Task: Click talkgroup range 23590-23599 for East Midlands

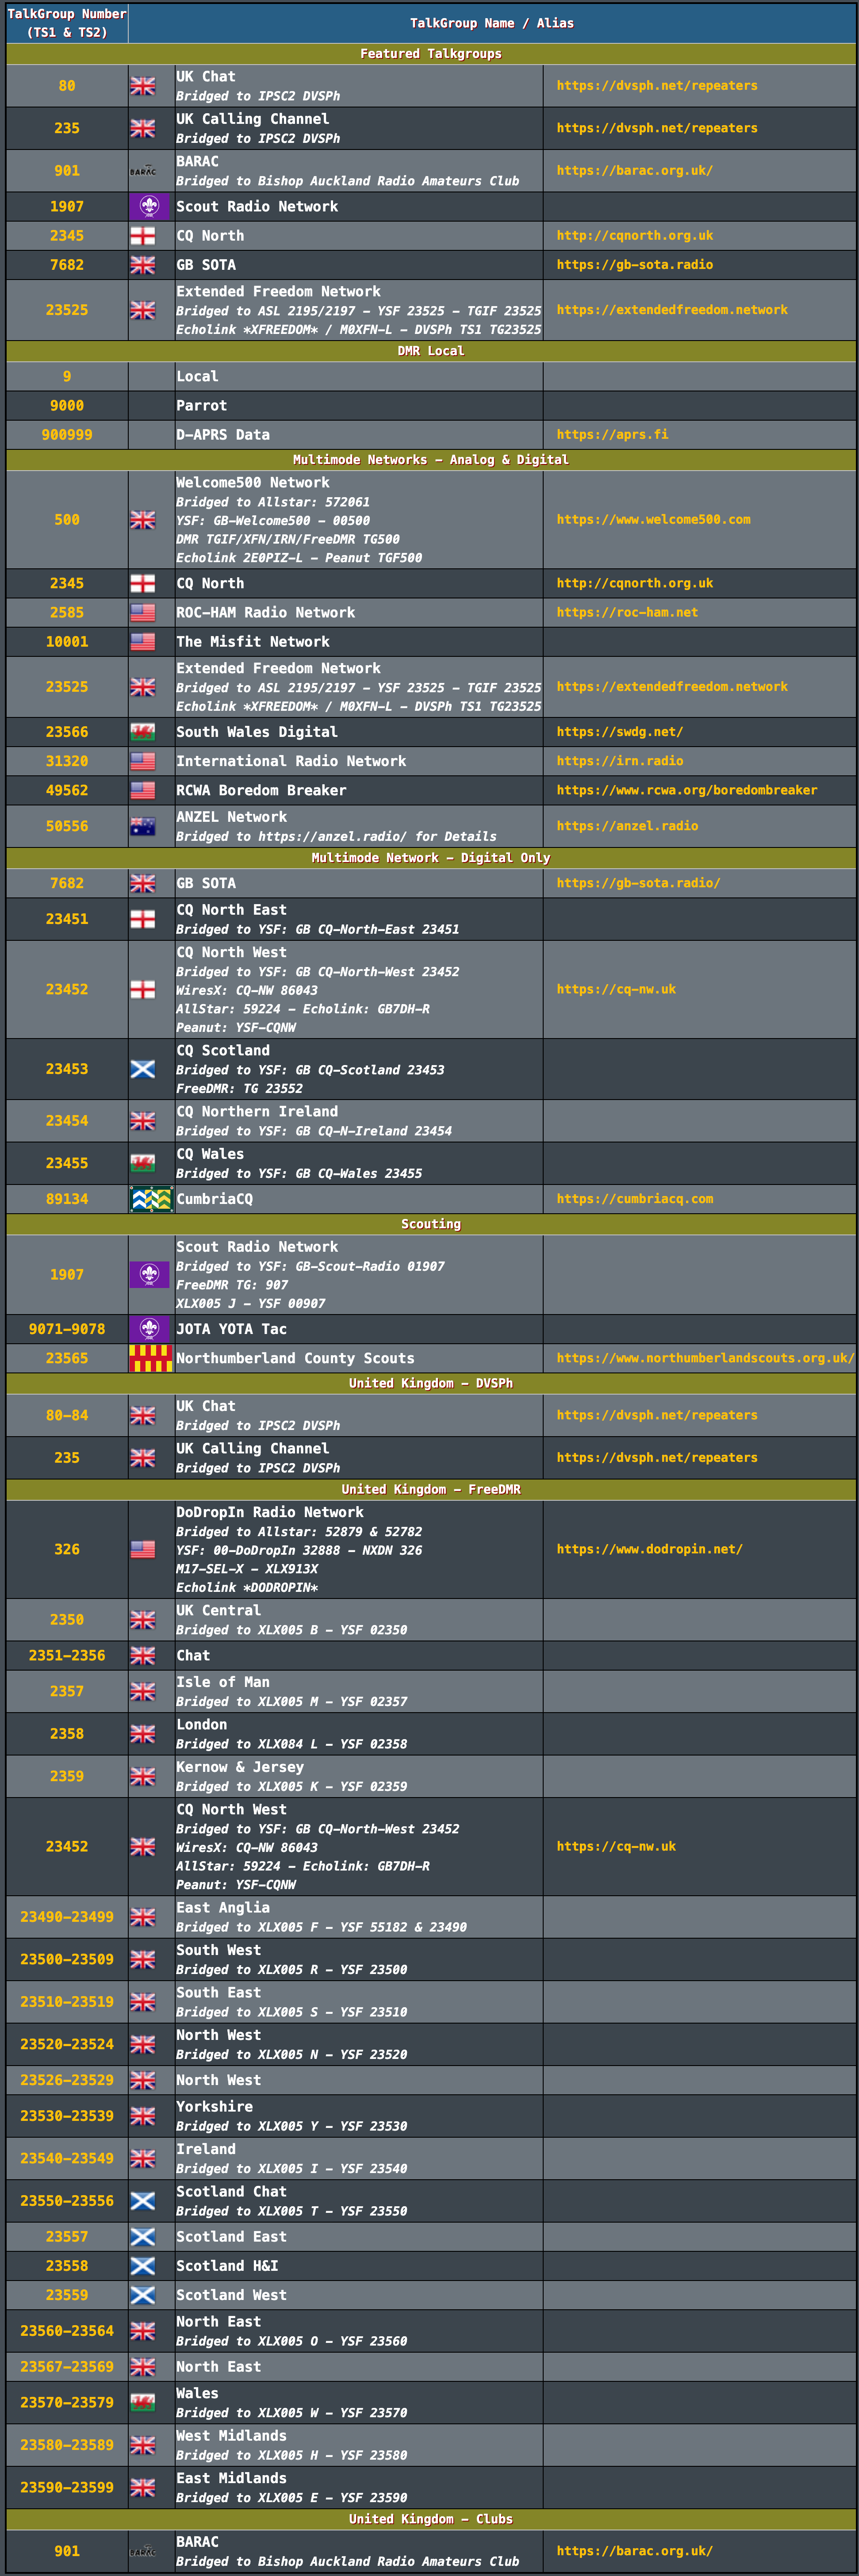Action: point(67,2487)
